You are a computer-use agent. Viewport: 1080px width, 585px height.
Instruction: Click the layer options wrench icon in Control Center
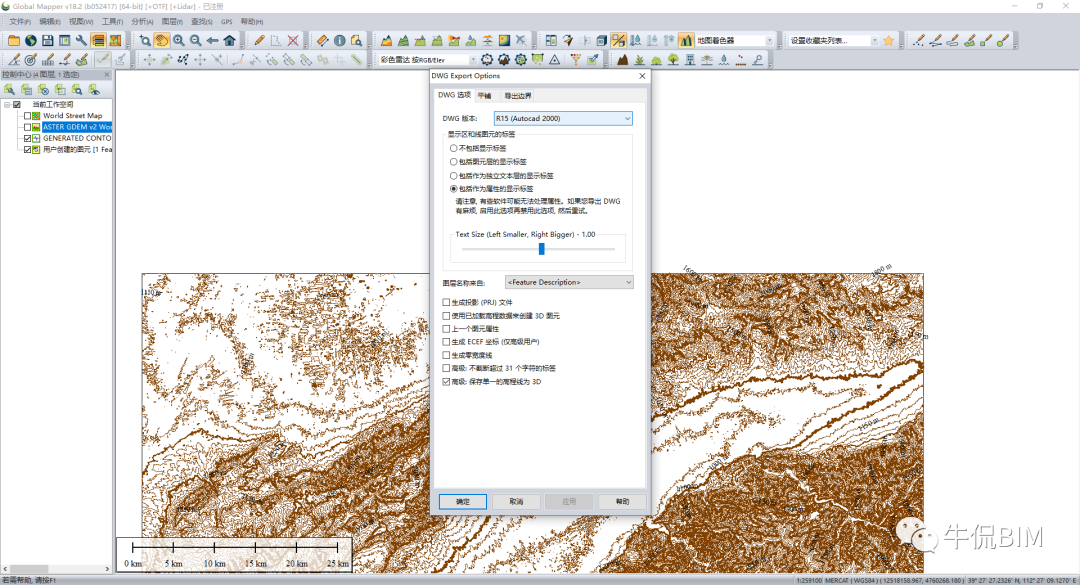[10, 90]
